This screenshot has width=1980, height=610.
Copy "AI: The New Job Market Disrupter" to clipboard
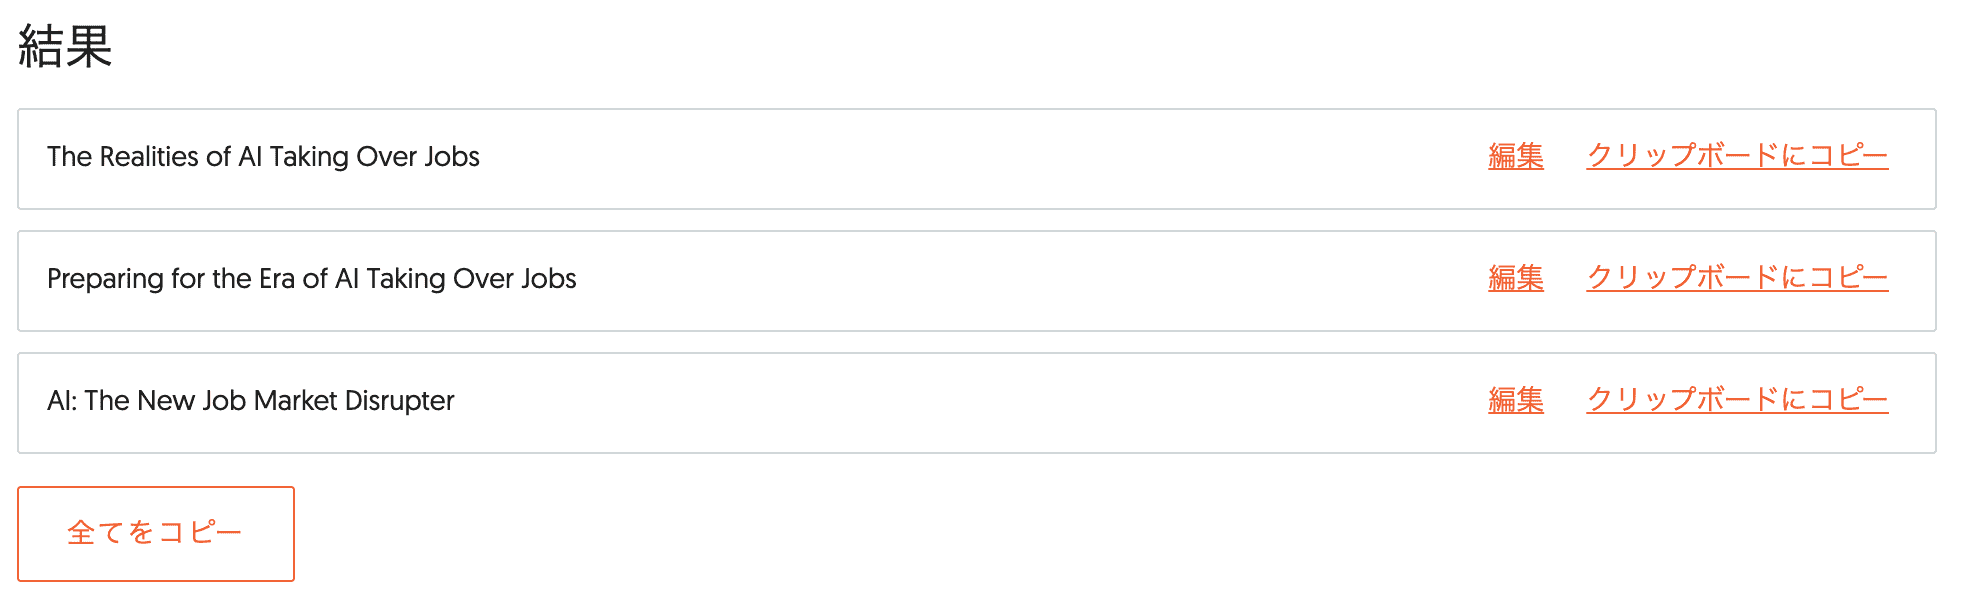(x=1737, y=400)
